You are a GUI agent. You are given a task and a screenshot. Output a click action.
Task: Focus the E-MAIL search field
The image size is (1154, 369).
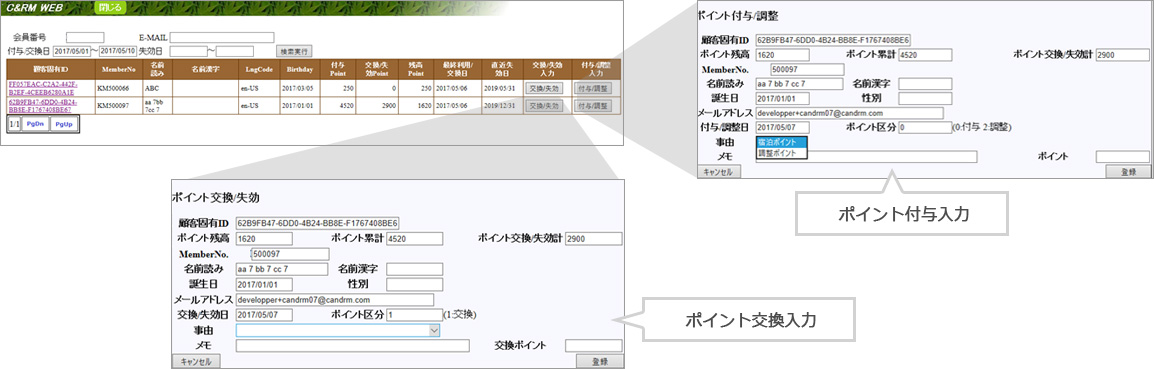click(222, 37)
